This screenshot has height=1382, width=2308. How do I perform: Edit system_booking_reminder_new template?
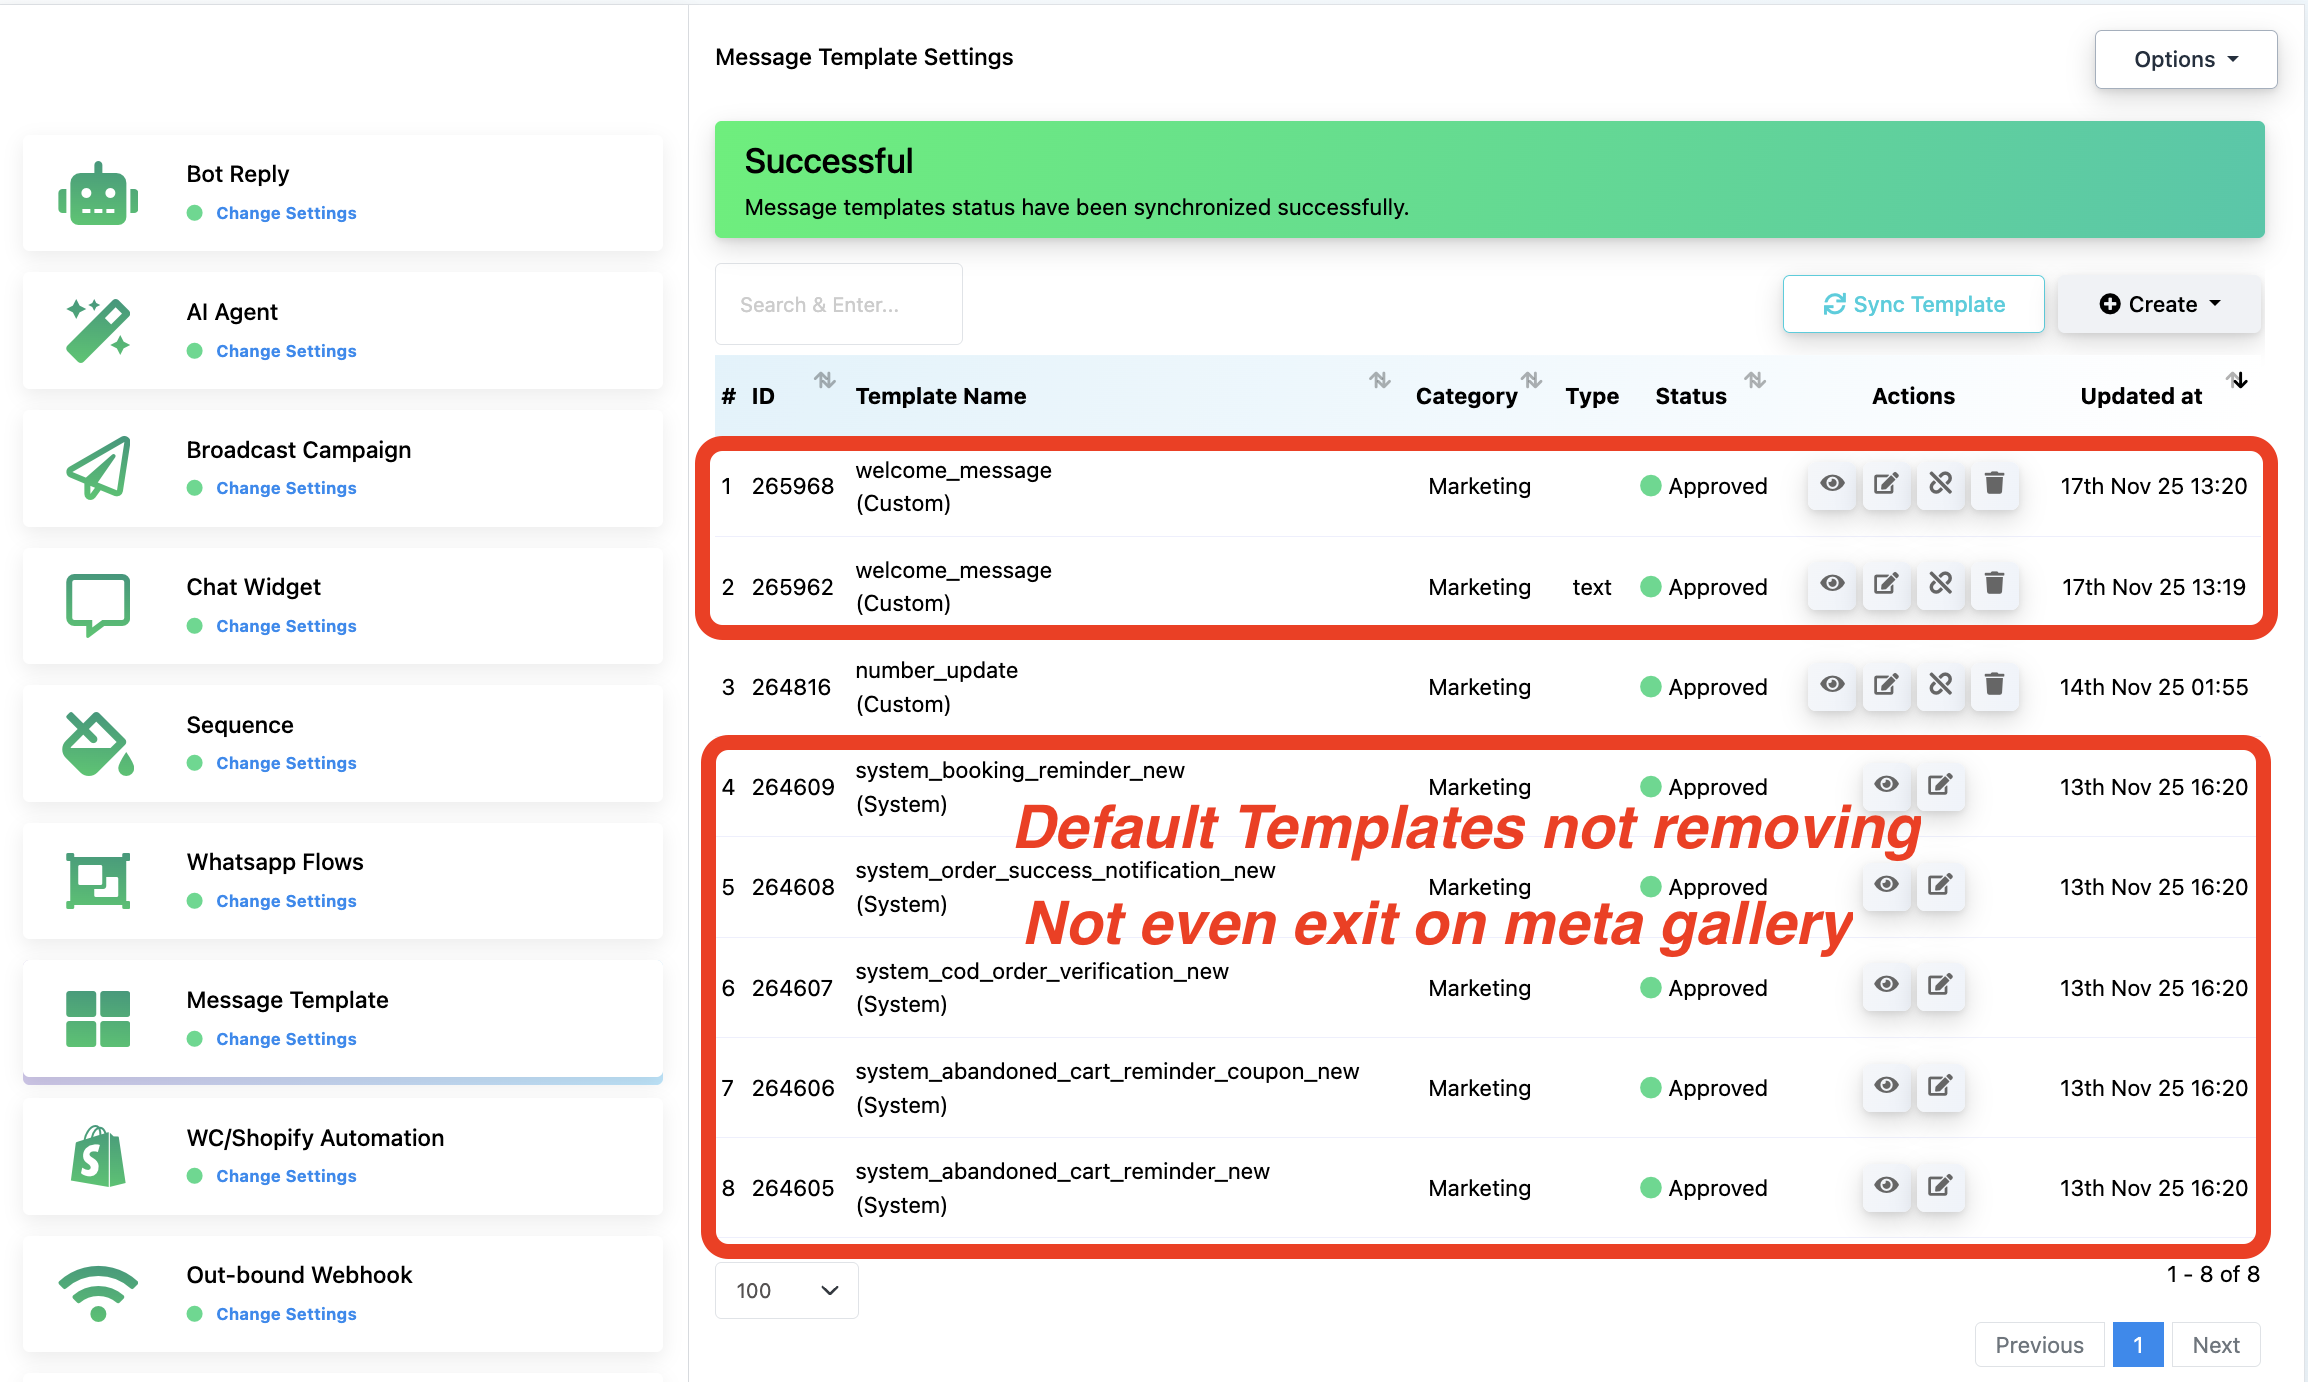tap(1940, 786)
